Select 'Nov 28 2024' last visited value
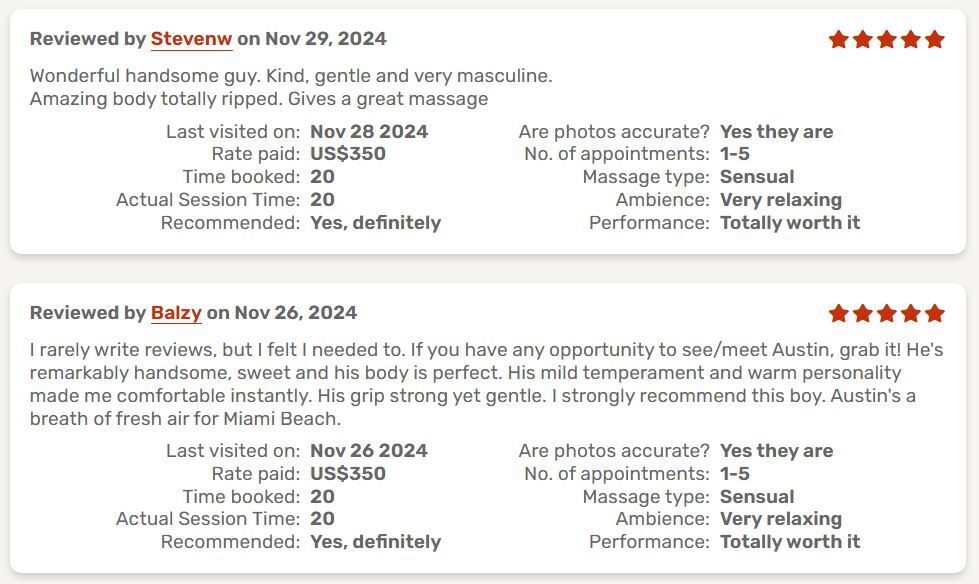 [369, 132]
